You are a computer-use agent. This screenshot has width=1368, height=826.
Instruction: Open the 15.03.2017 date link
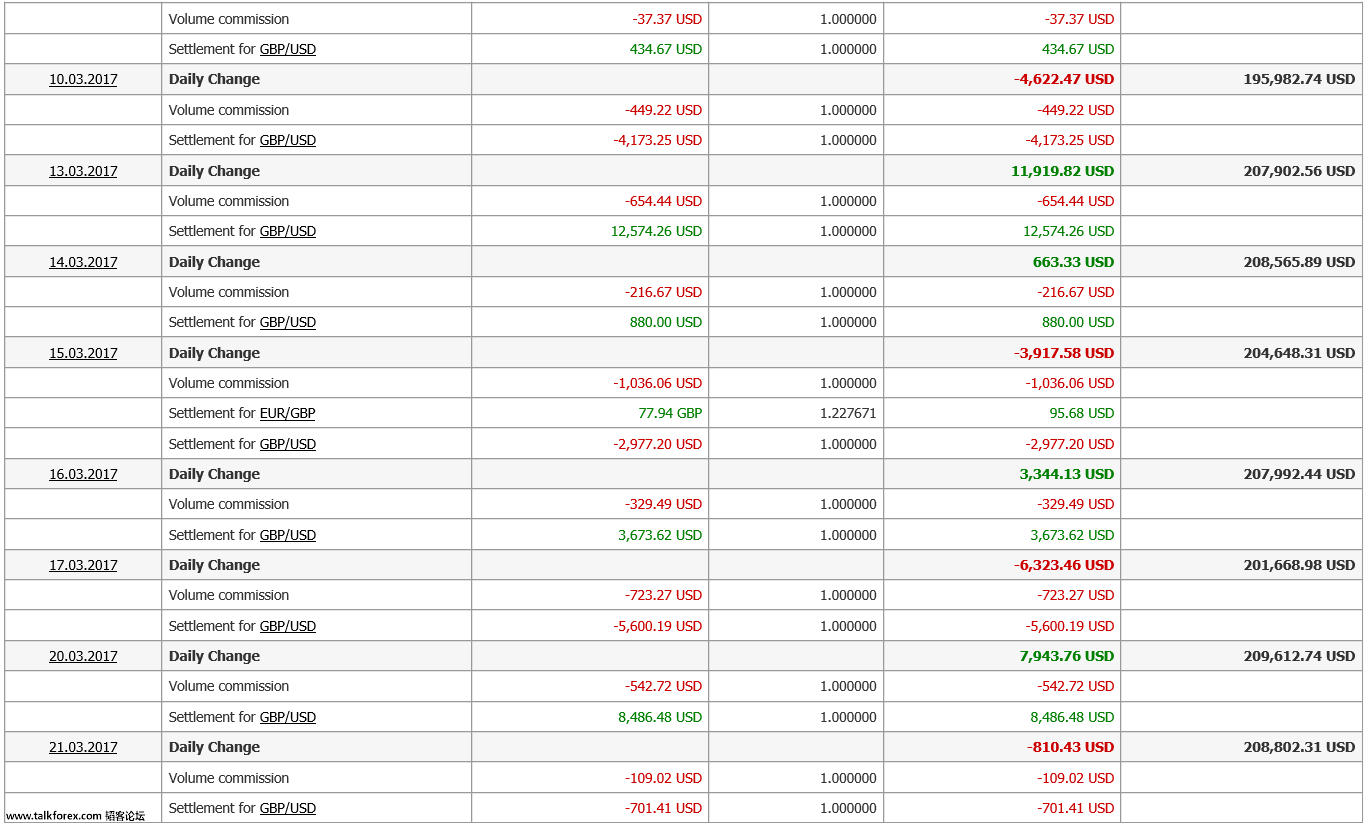coord(83,353)
